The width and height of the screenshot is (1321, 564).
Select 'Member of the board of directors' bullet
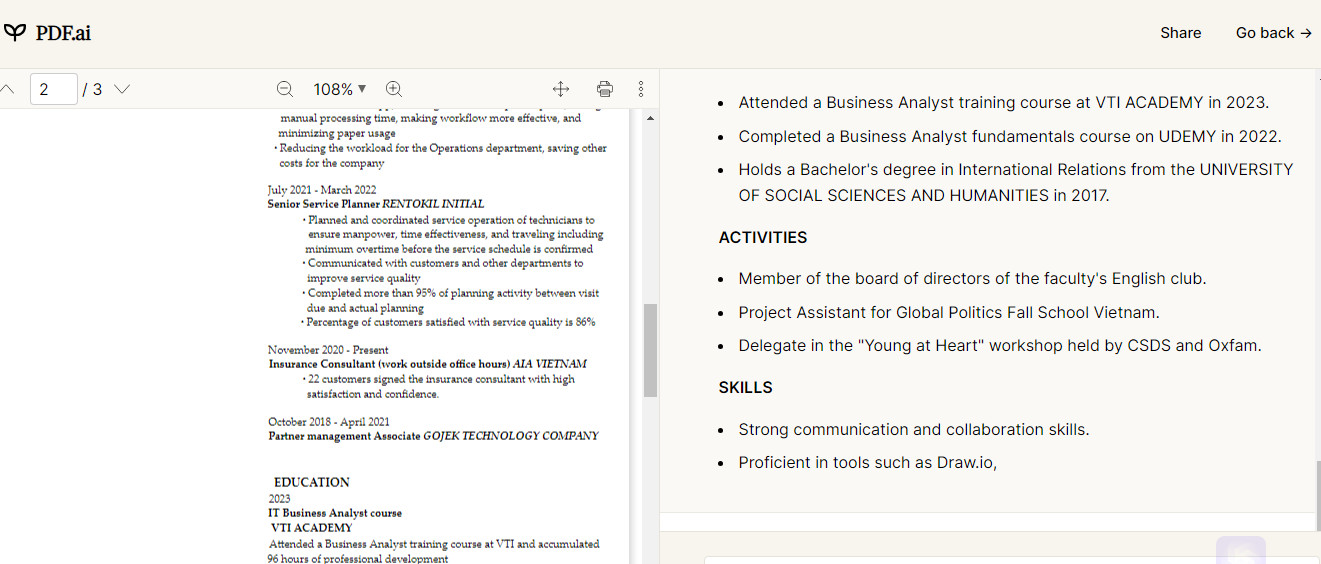(973, 278)
